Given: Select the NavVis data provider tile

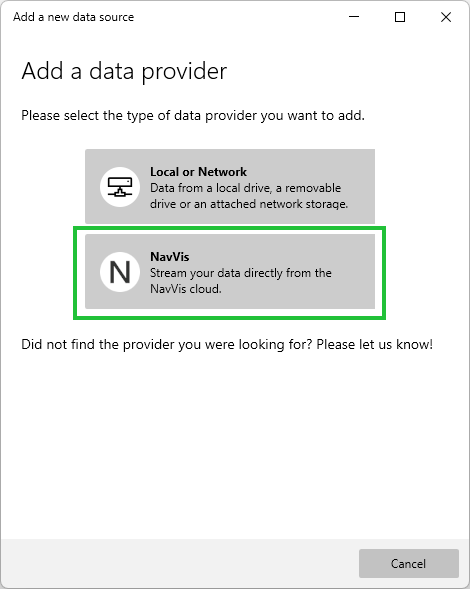Looking at the screenshot, I should pyautogui.click(x=230, y=272).
